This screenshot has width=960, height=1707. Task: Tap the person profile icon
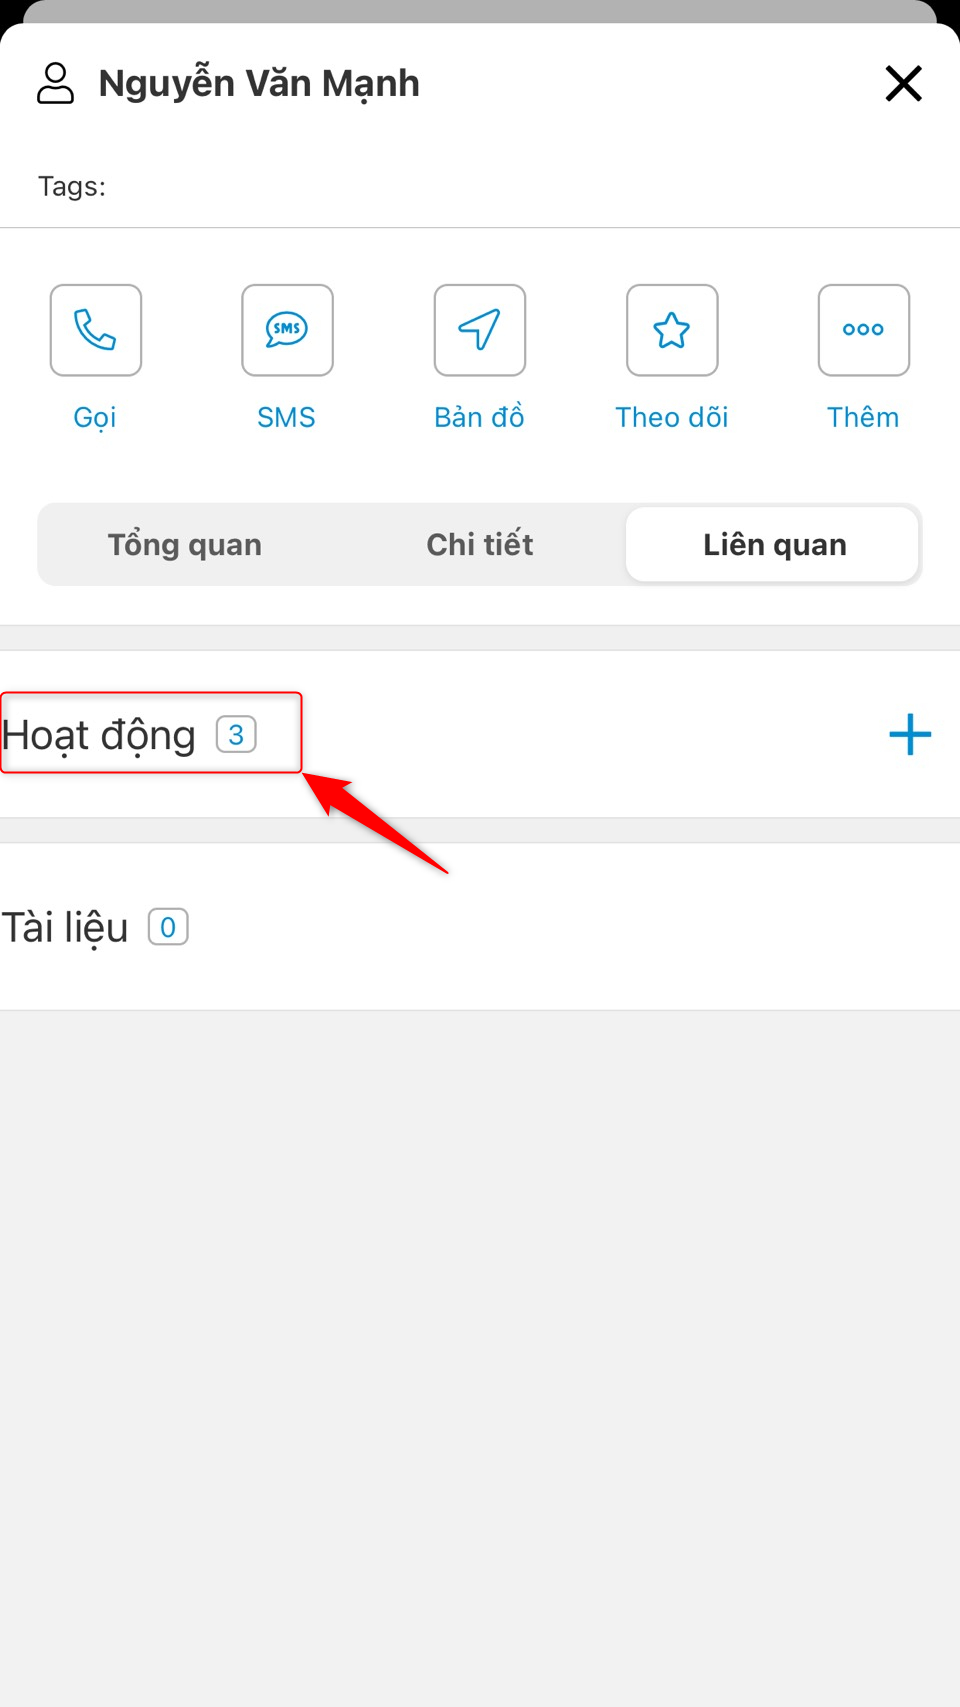(56, 83)
